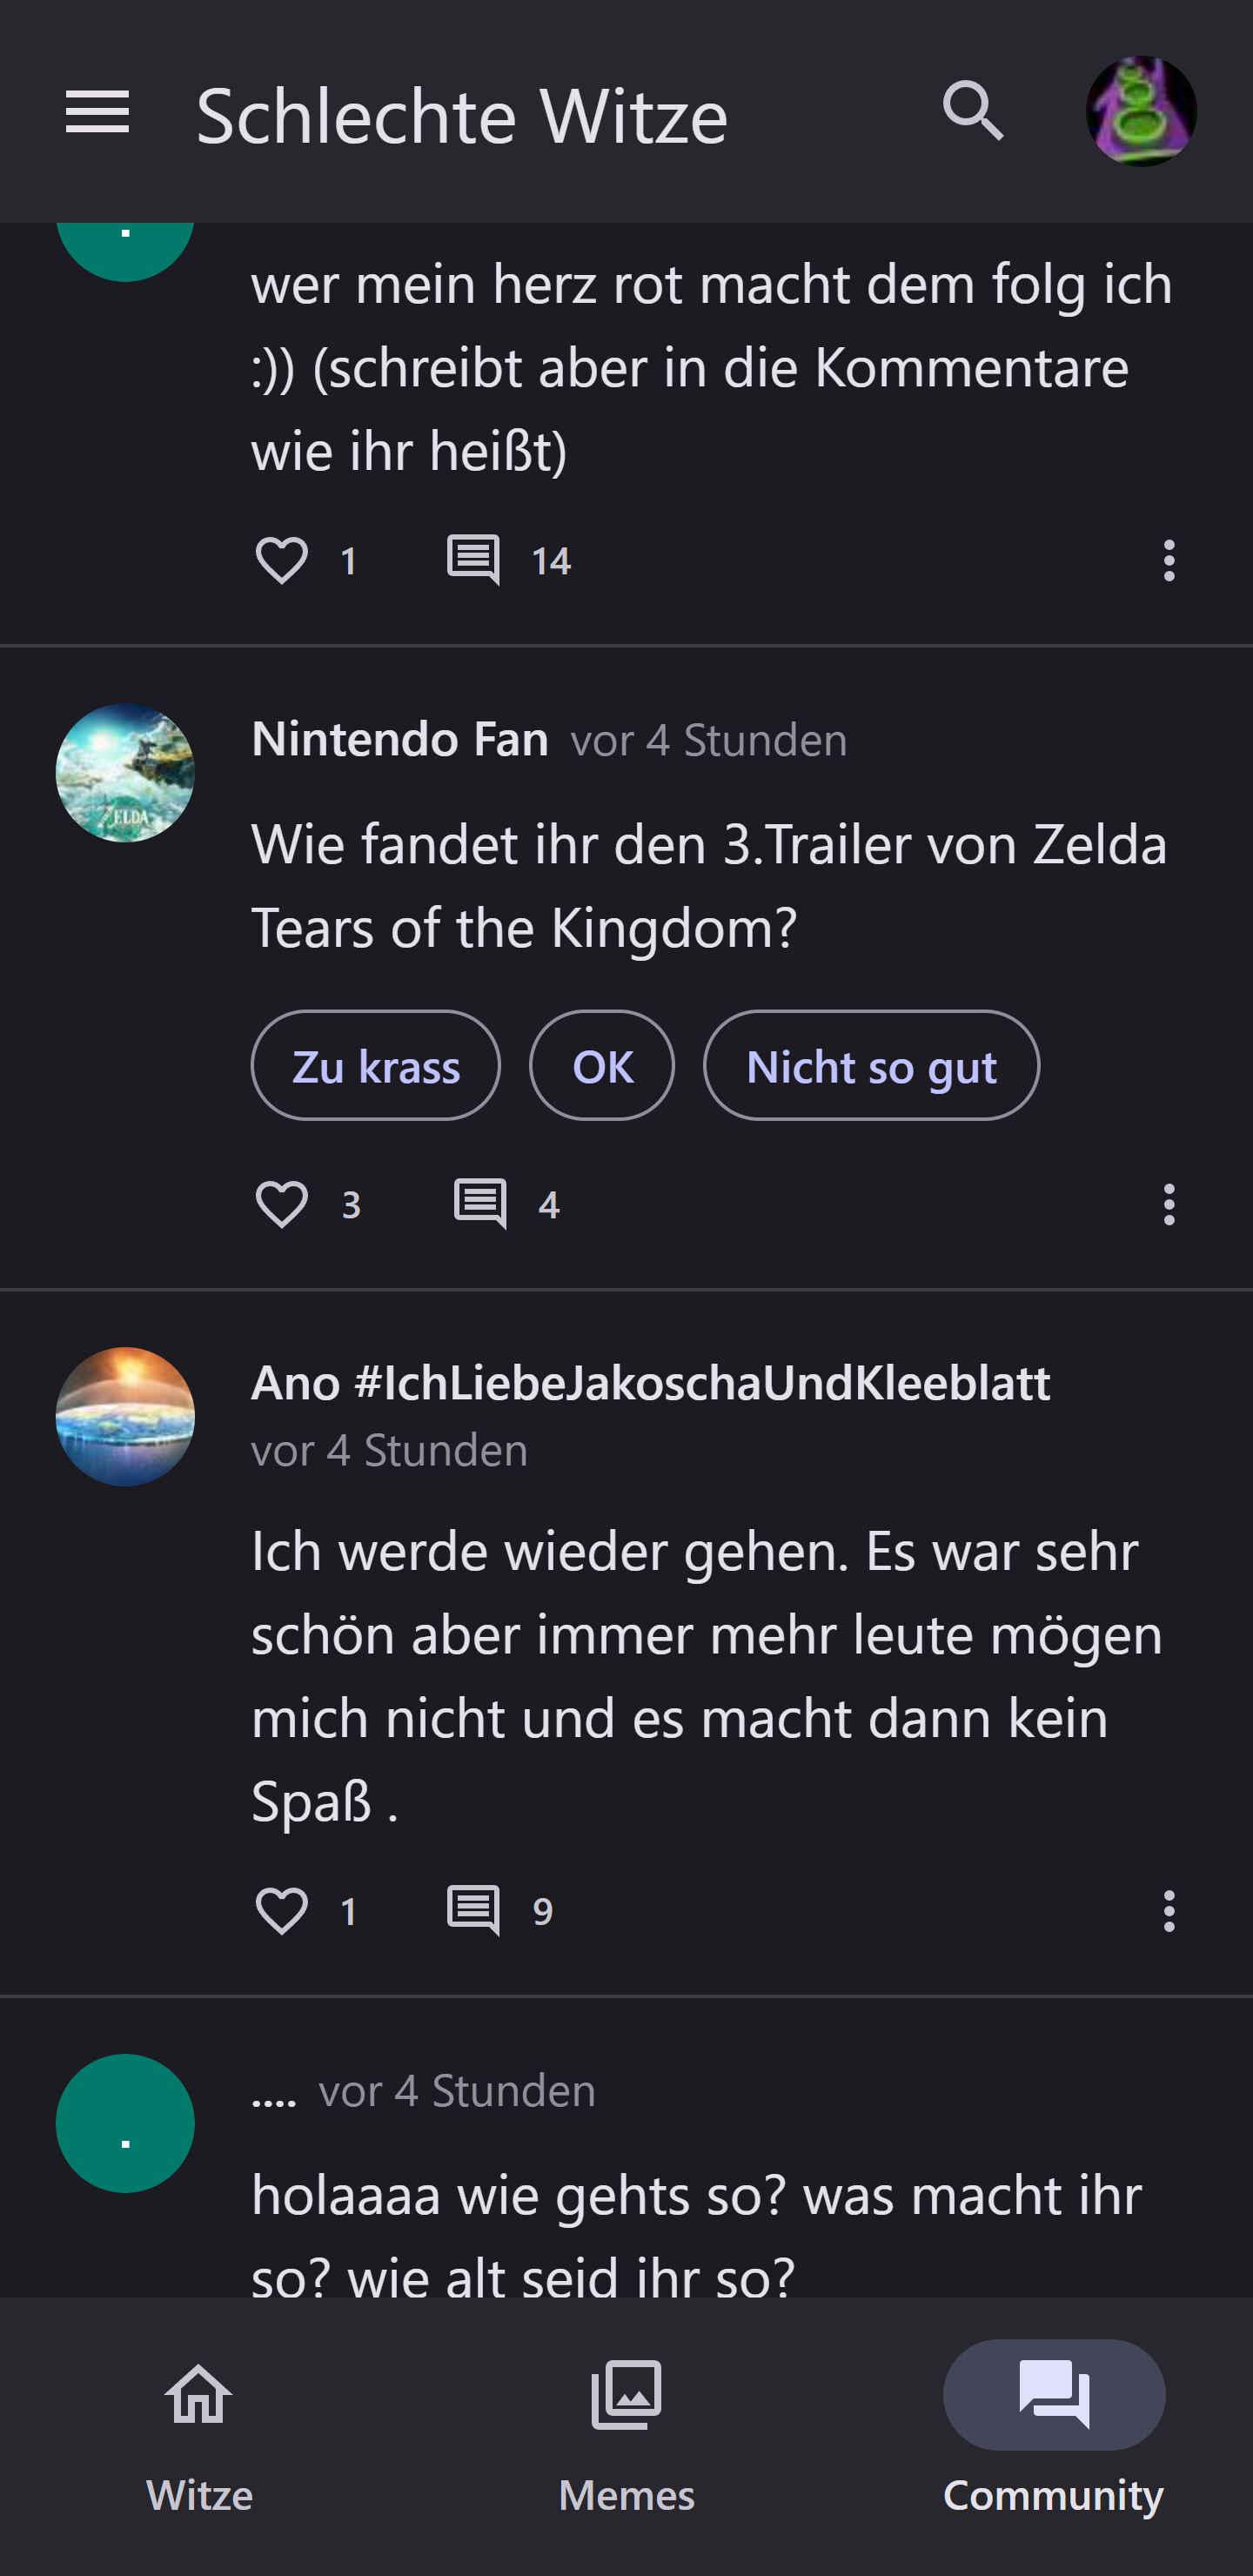Viewport: 1253px width, 2576px height.
Task: Open more options for Ano's post
Action: pos(1168,1911)
